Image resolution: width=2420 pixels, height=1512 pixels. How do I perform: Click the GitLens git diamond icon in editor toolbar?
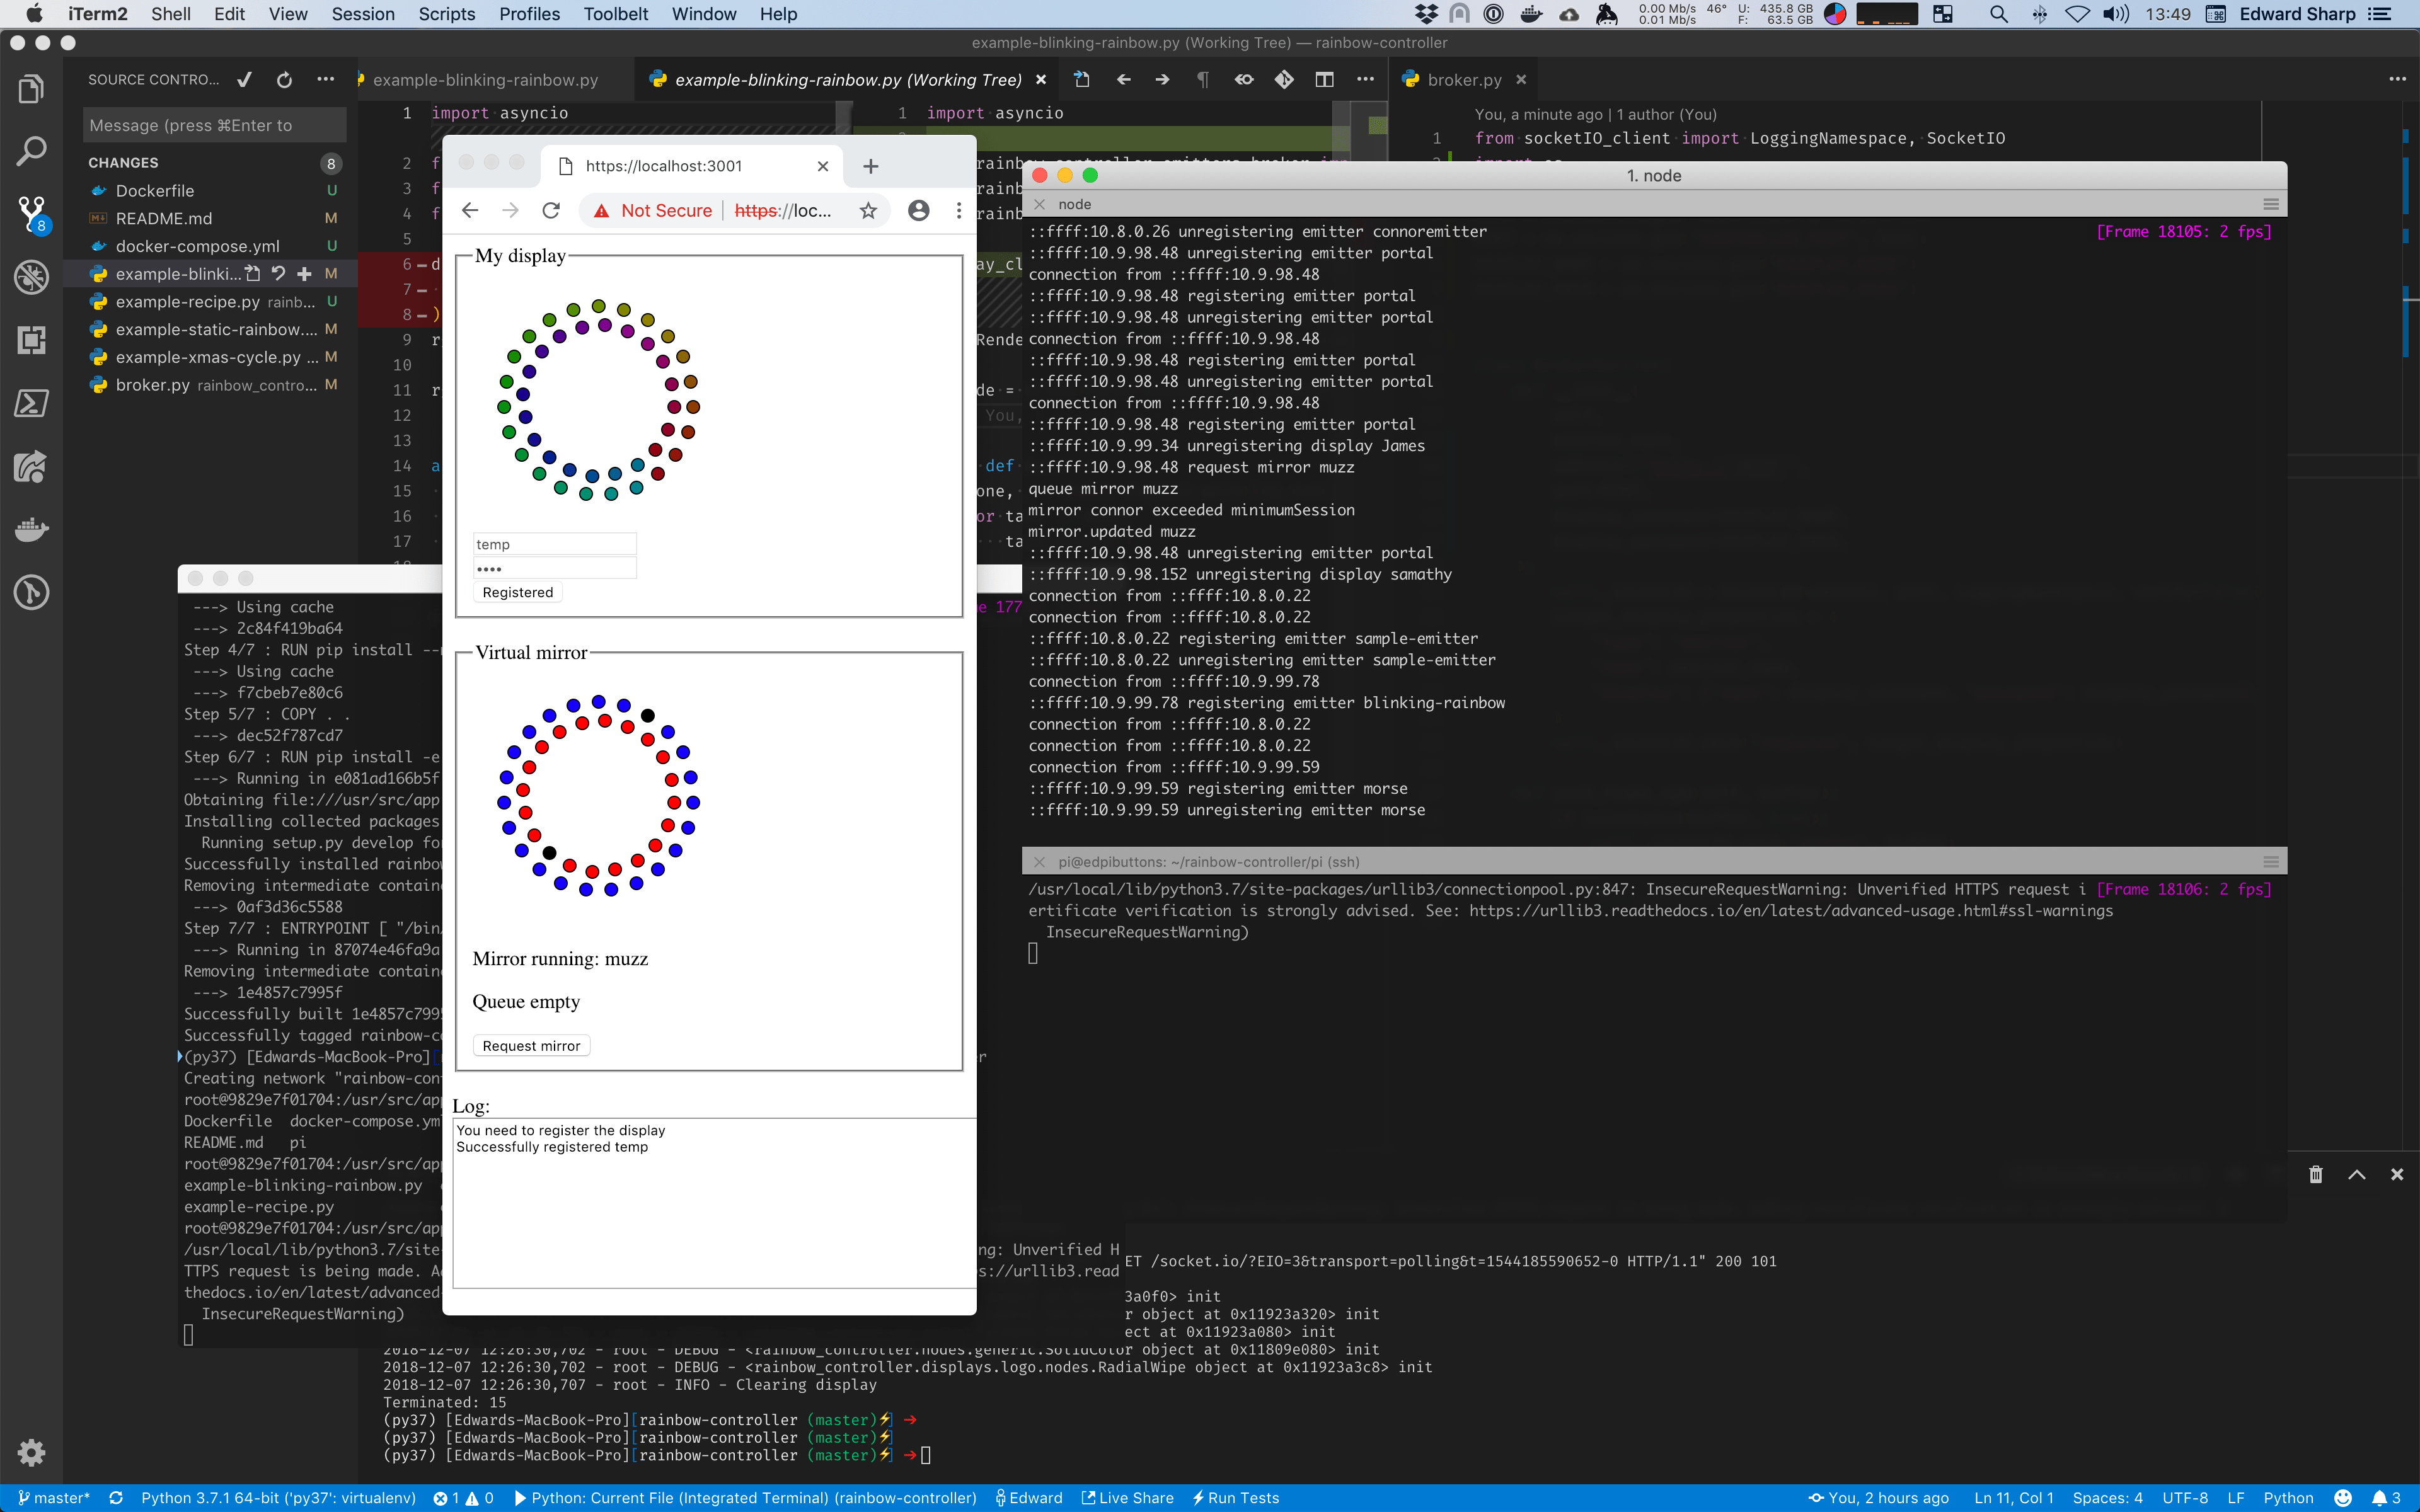coord(1284,80)
